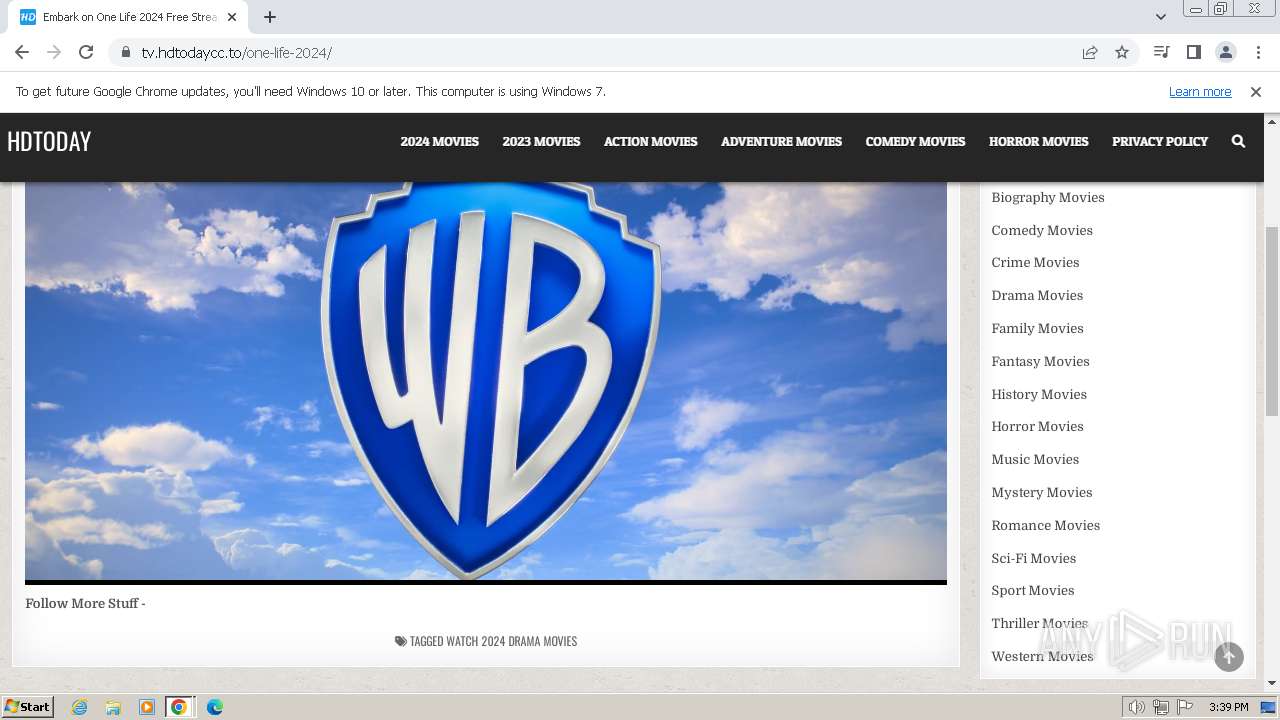Open Family Movies category
The height and width of the screenshot is (720, 1280).
pos(1037,329)
